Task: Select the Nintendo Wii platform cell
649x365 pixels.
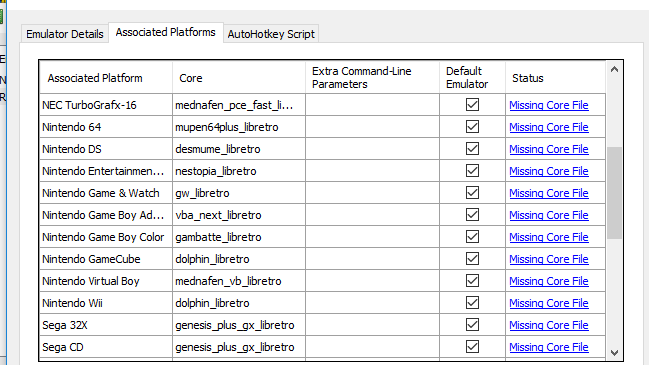Action: pos(106,303)
